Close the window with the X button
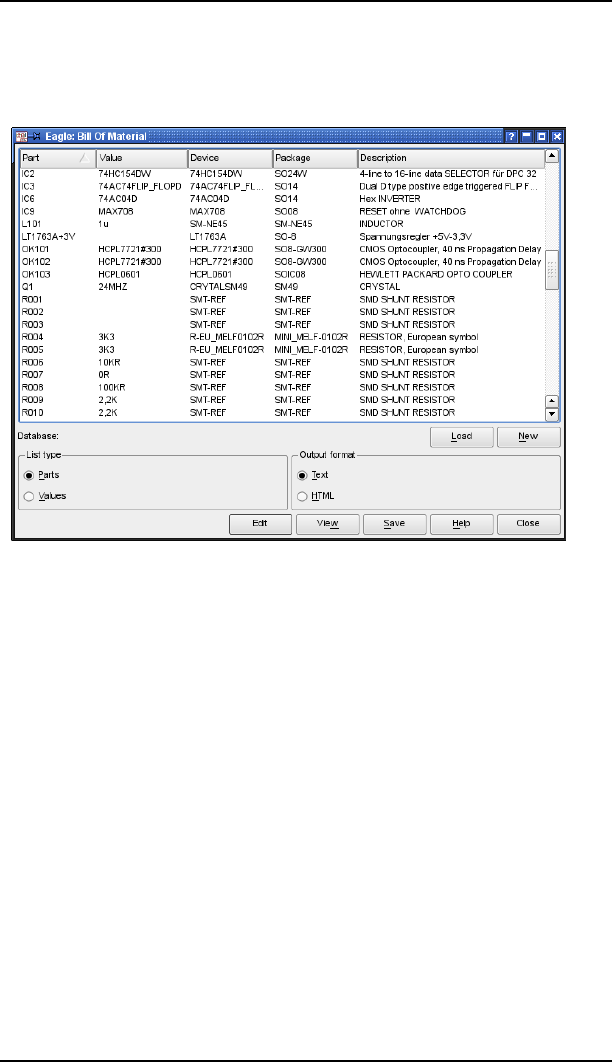 [556, 136]
